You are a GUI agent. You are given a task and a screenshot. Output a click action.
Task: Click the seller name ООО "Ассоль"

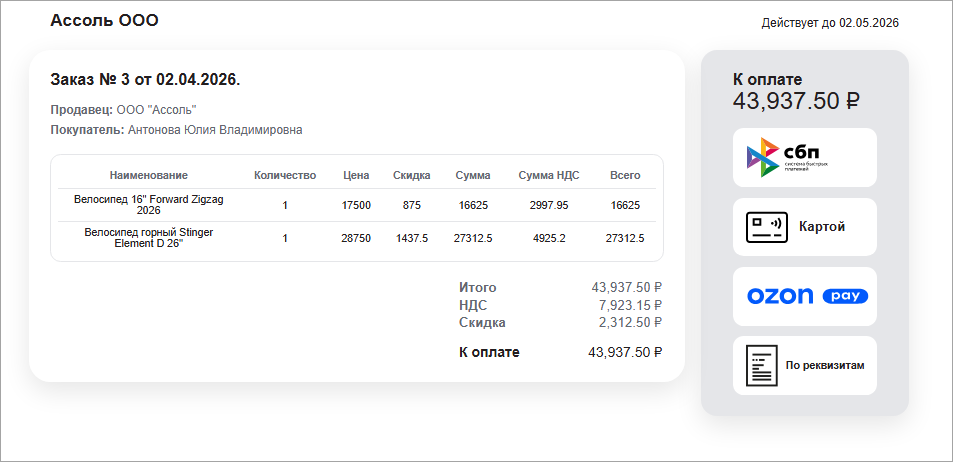coord(156,109)
